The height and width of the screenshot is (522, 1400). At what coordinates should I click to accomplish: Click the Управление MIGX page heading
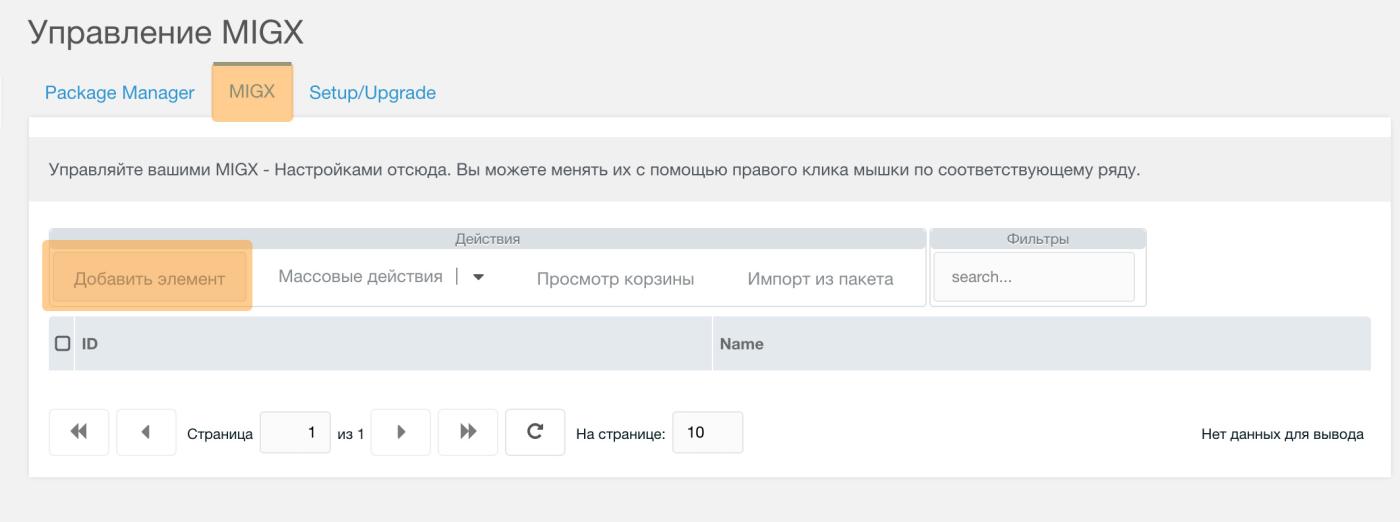[x=166, y=33]
